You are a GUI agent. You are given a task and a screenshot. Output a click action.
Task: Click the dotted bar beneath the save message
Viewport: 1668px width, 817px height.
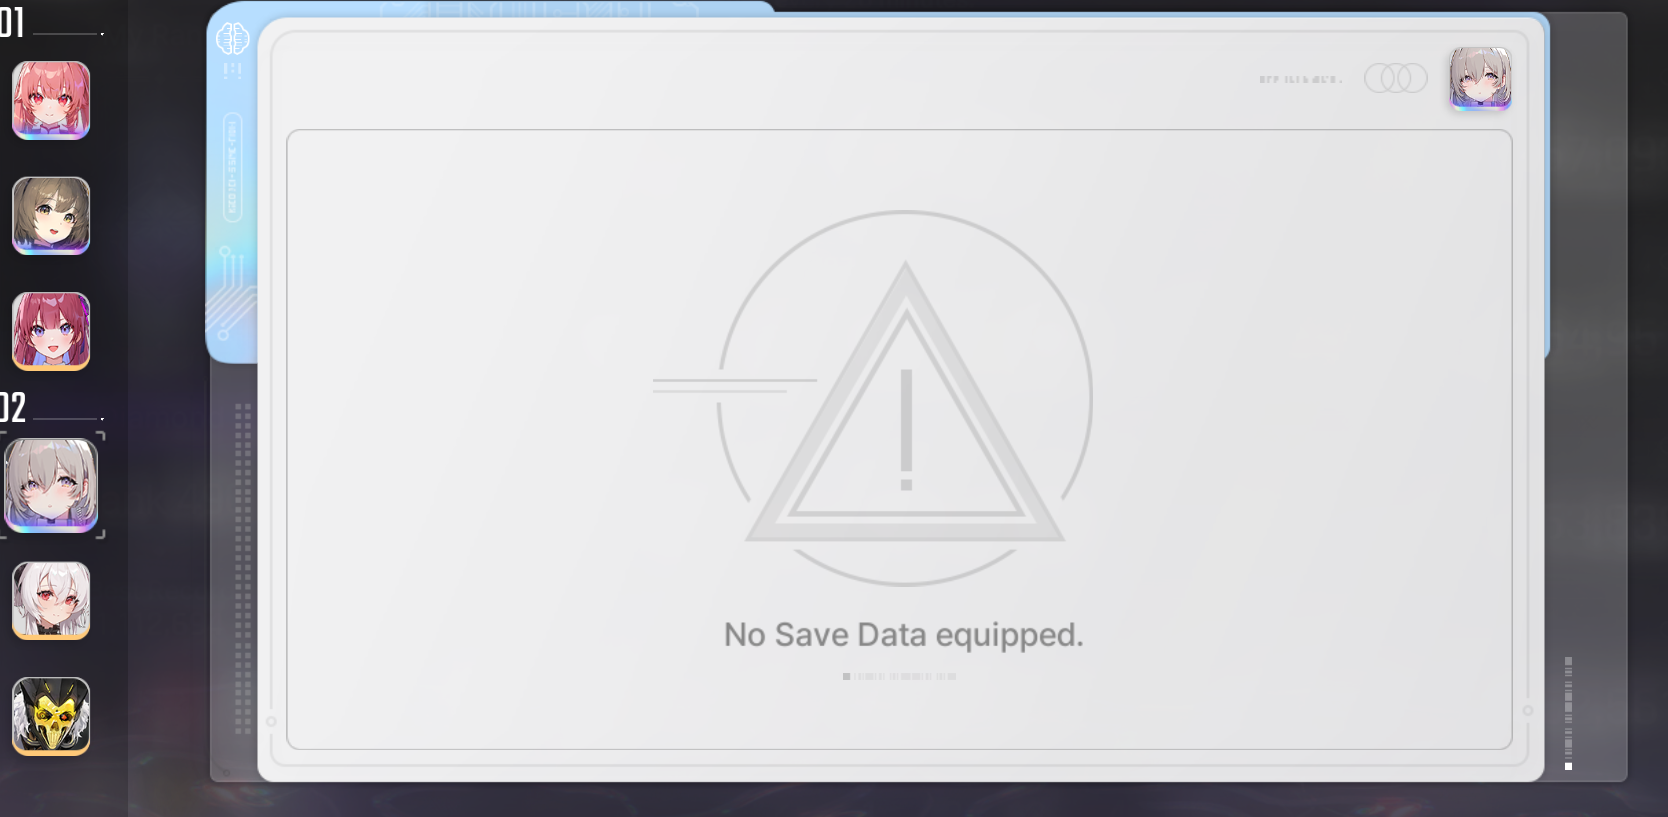[x=899, y=677]
